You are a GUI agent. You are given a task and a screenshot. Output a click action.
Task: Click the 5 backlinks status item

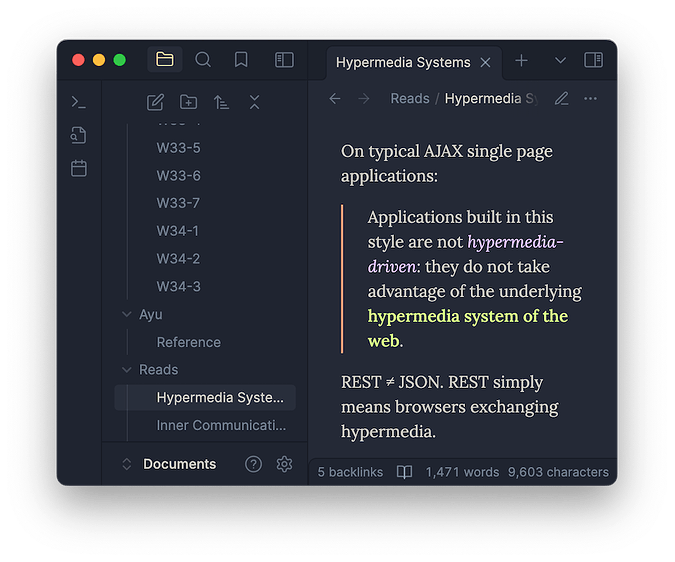coord(350,472)
